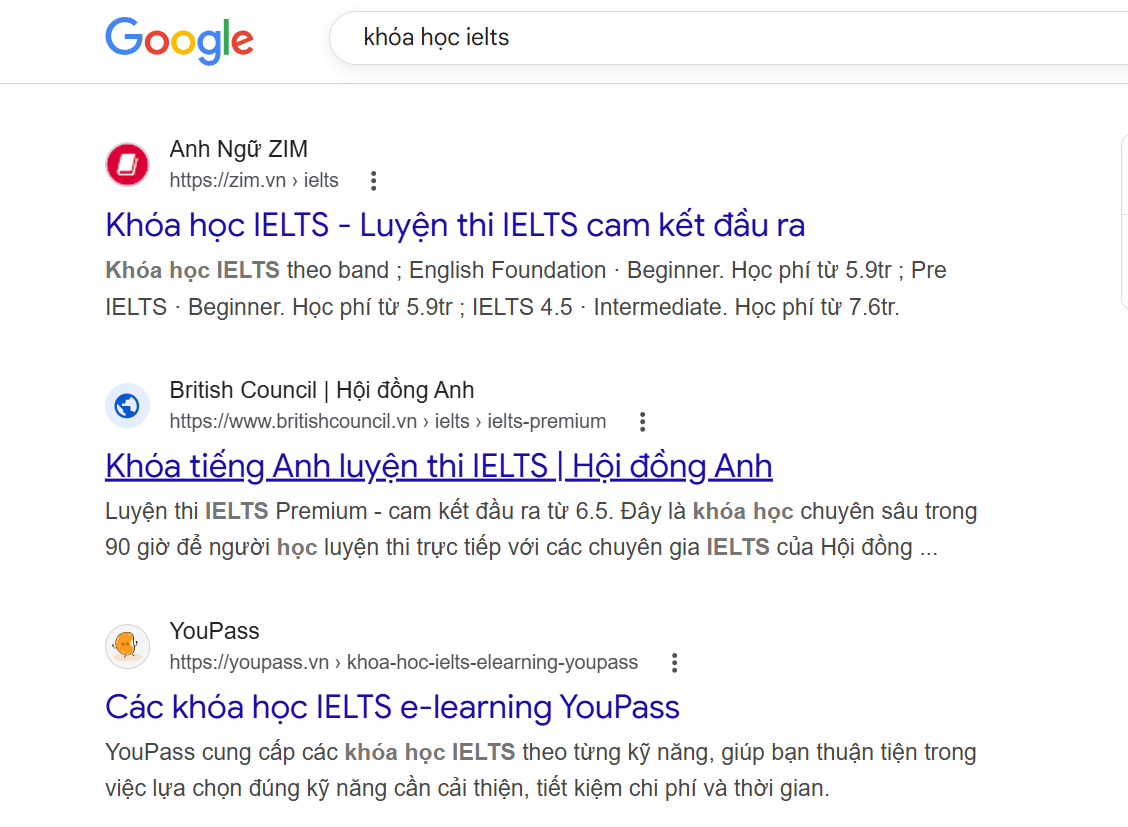Click the ZIM snippet starting 'Khóa học IELTS theo band'
This screenshot has height=827, width=1128.
(x=526, y=288)
